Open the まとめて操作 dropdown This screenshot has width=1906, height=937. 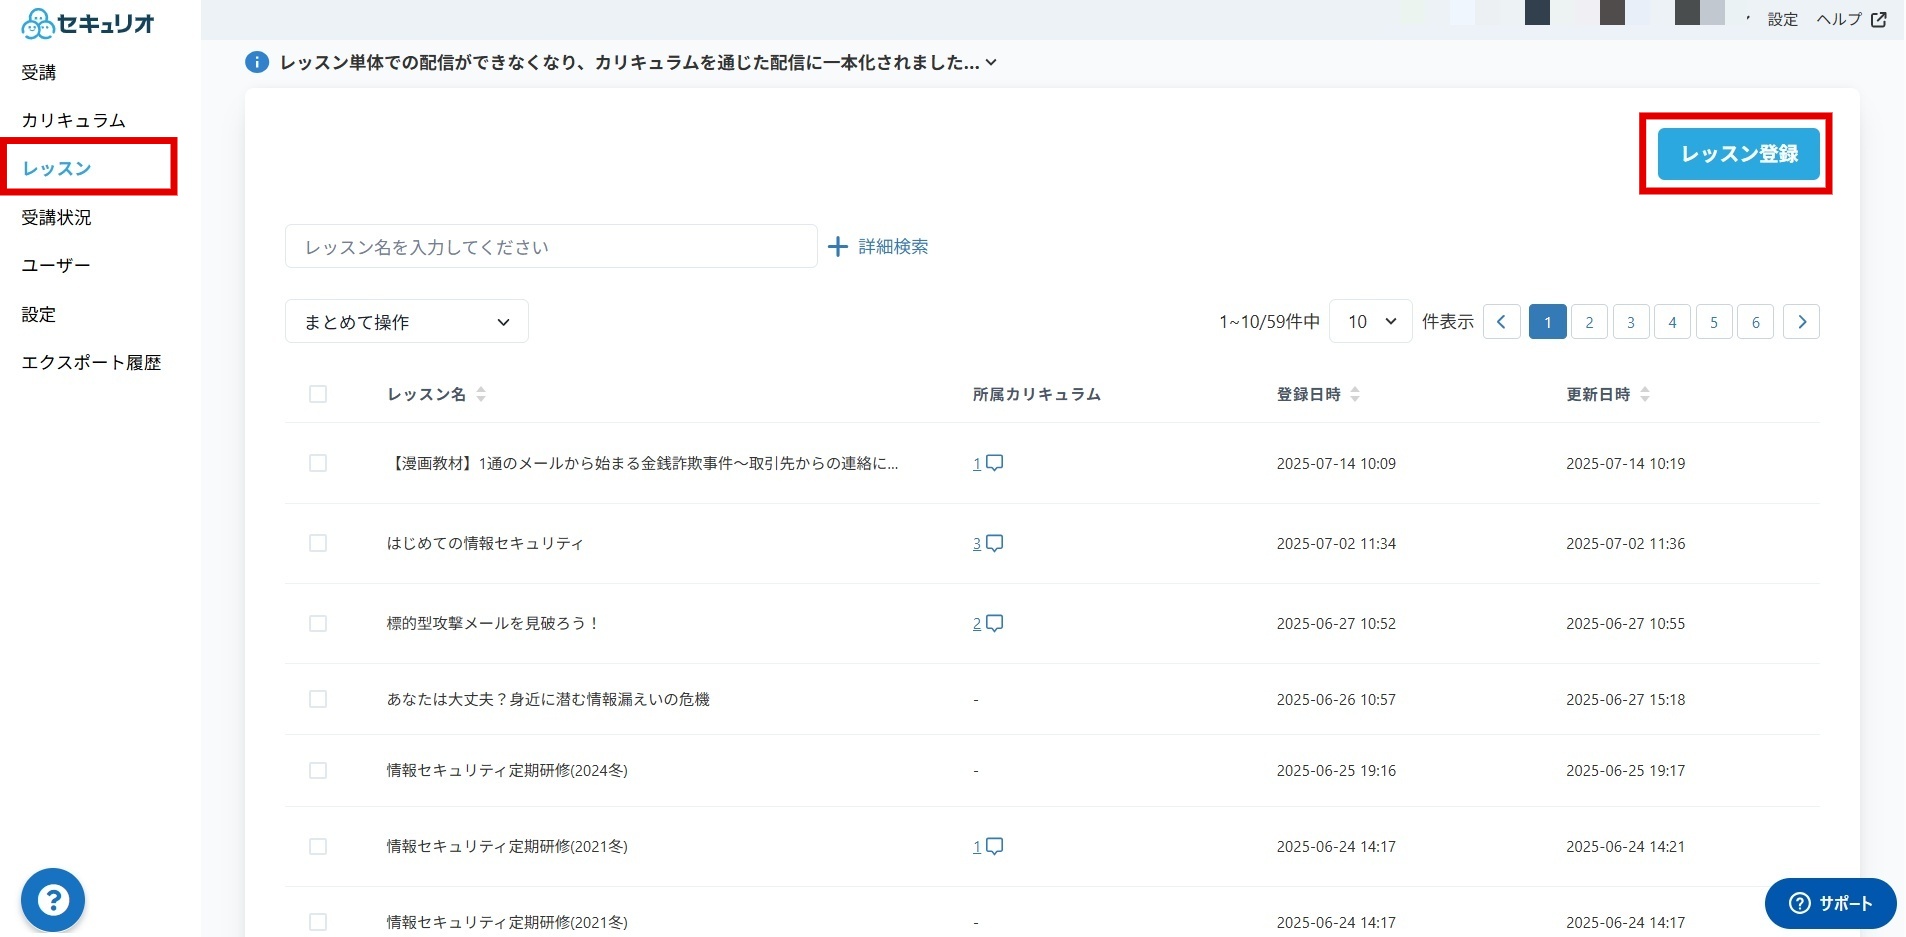(x=406, y=322)
